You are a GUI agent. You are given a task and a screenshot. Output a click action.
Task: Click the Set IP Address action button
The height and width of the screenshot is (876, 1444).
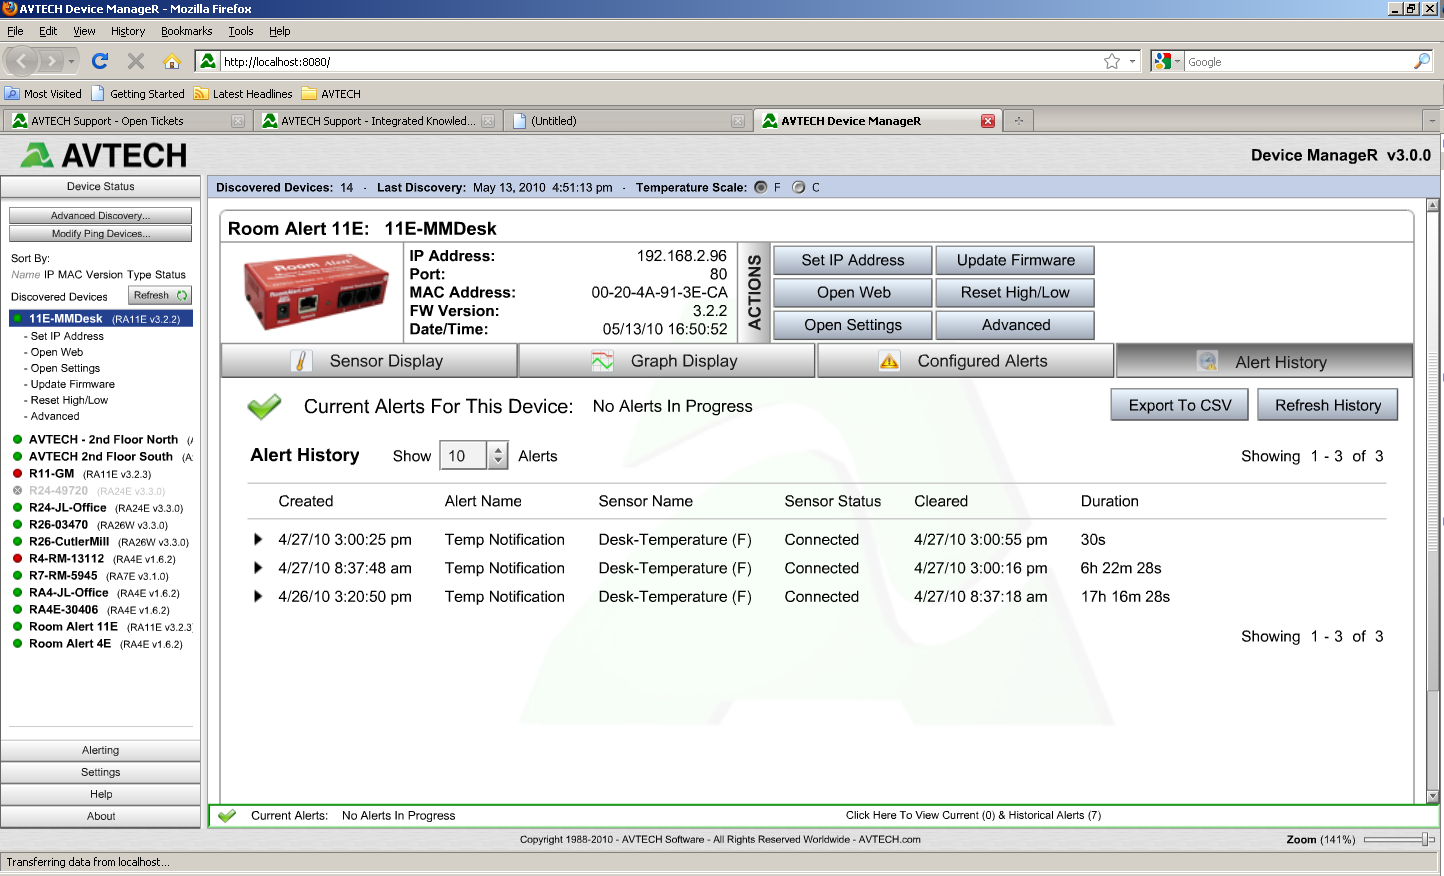point(853,260)
